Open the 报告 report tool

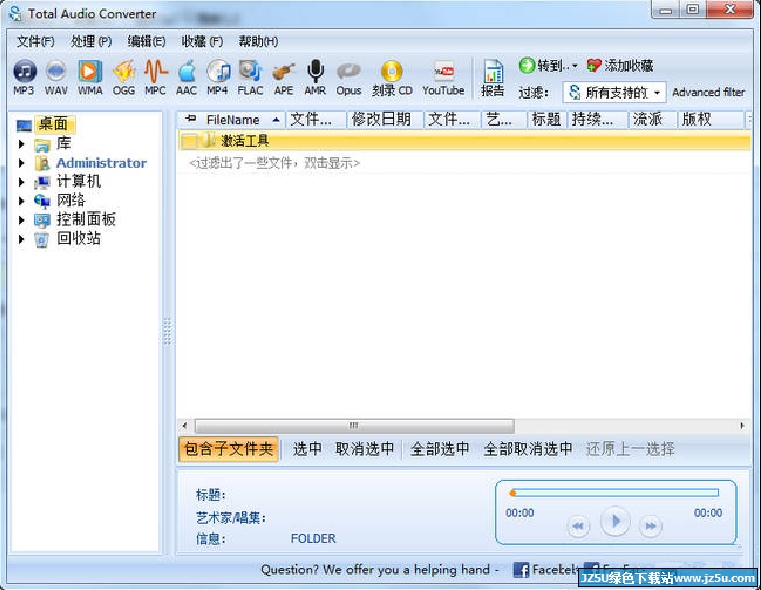point(493,77)
